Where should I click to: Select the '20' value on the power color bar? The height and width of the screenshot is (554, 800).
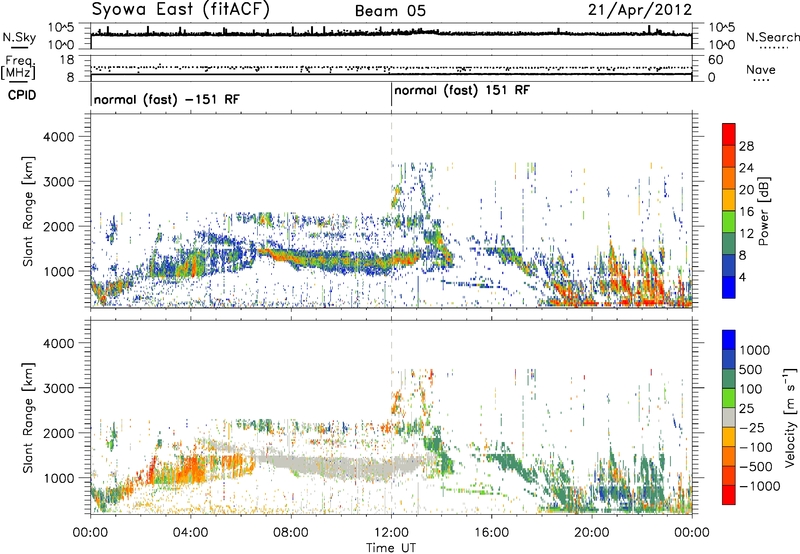pos(746,190)
